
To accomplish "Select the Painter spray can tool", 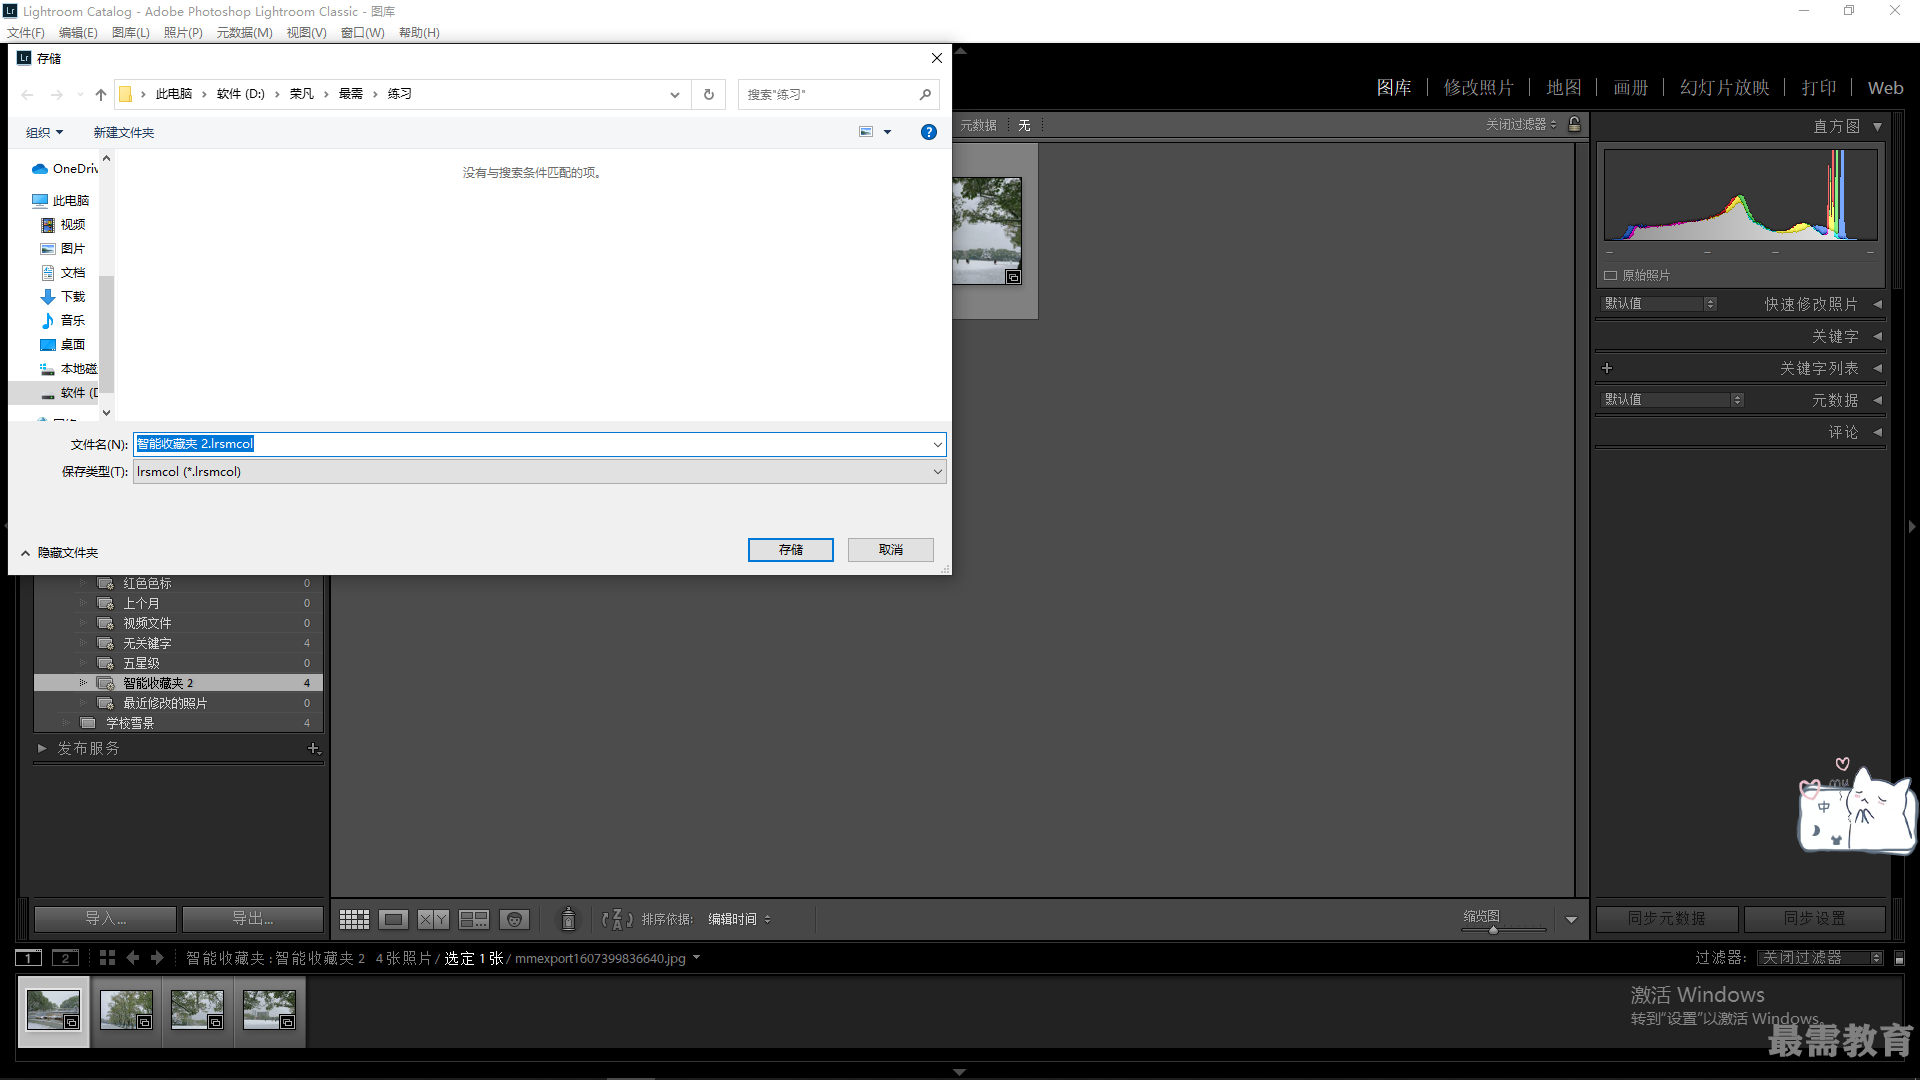I will pos(568,919).
